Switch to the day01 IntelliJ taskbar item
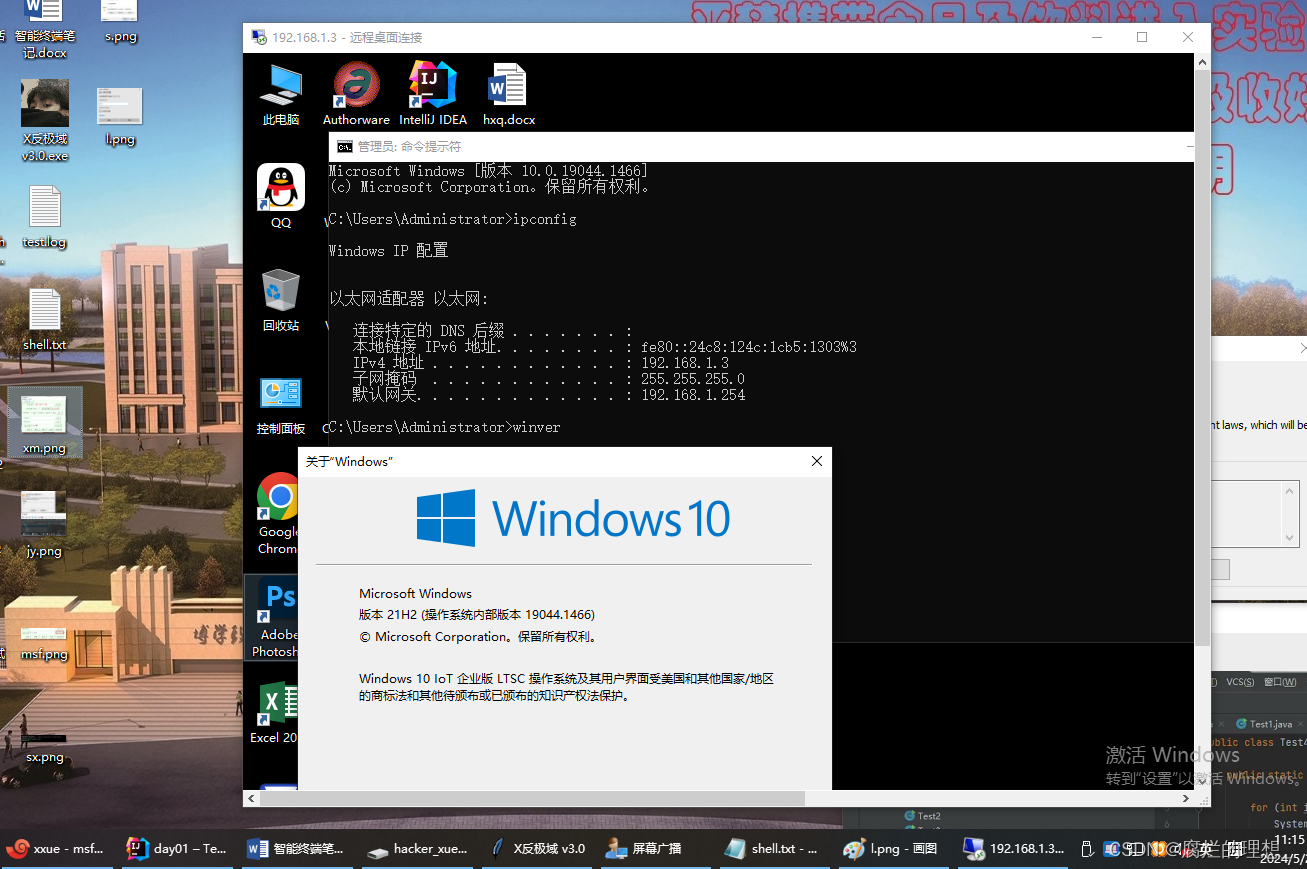The width and height of the screenshot is (1307, 869). click(178, 848)
